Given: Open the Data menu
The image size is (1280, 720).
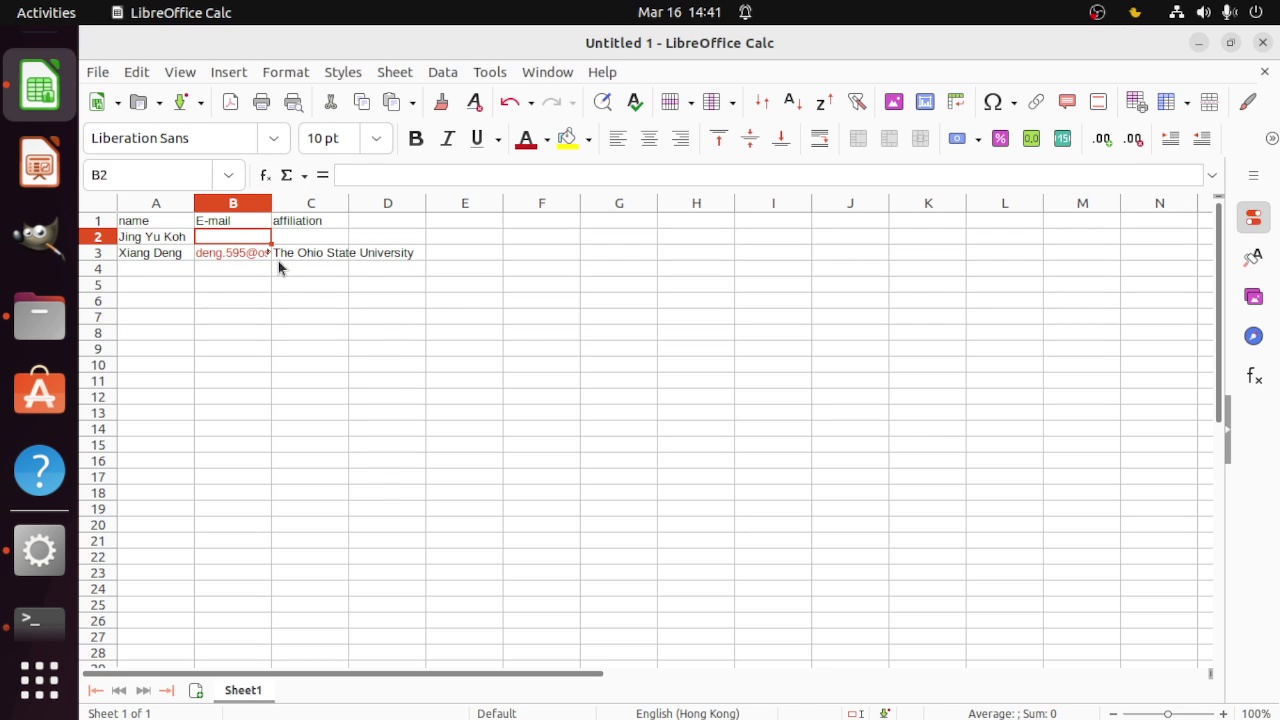Looking at the screenshot, I should [x=442, y=72].
